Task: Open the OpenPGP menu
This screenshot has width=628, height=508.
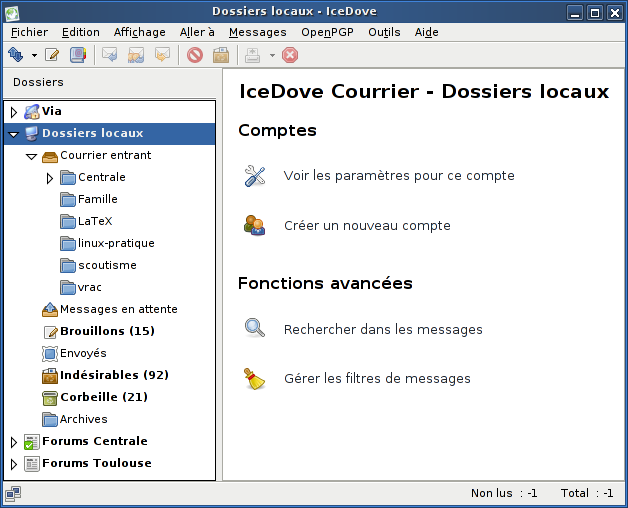Action: tap(327, 32)
